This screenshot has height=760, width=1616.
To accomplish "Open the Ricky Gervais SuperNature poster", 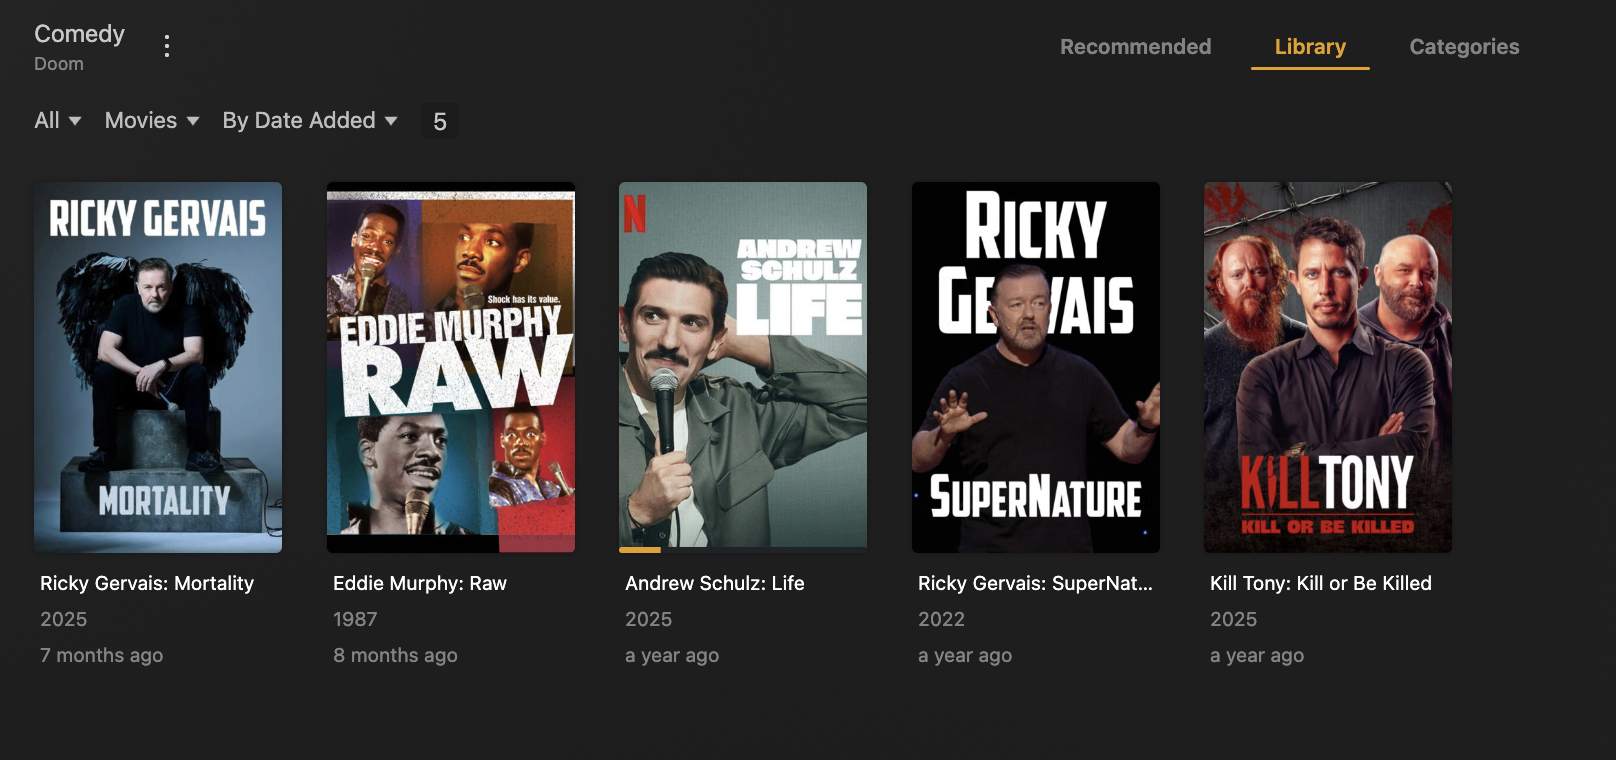I will coord(1036,367).
